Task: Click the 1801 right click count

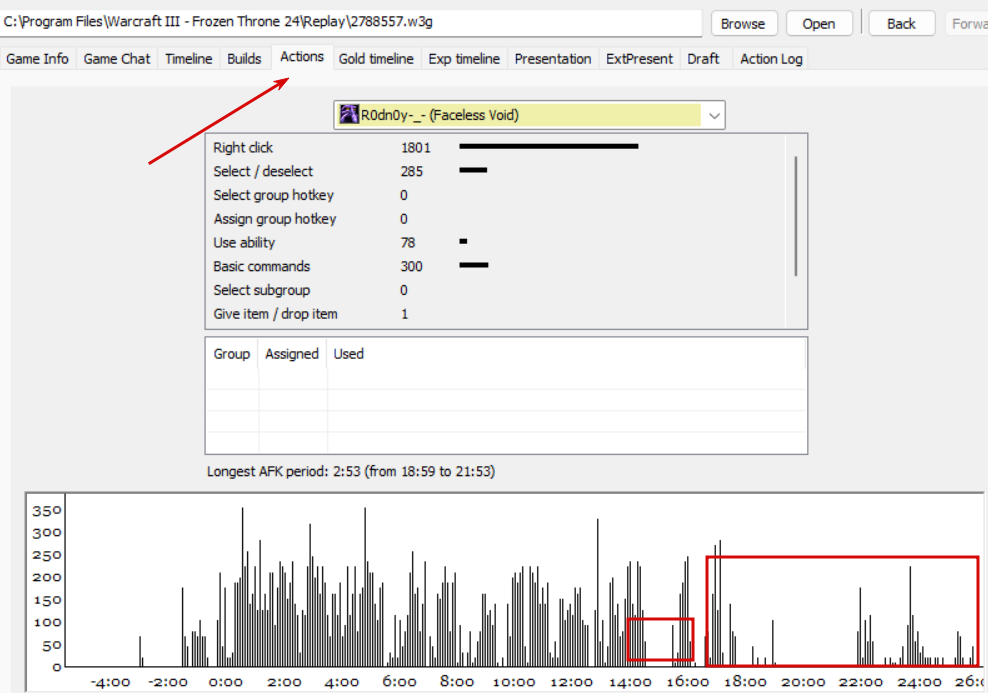Action: coord(415,148)
